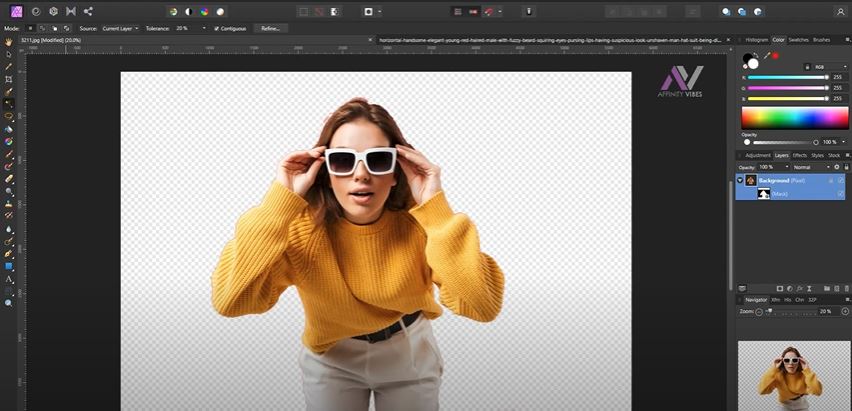Switch to the Liquify persona
This screenshot has width=852, height=411.
(x=36, y=11)
